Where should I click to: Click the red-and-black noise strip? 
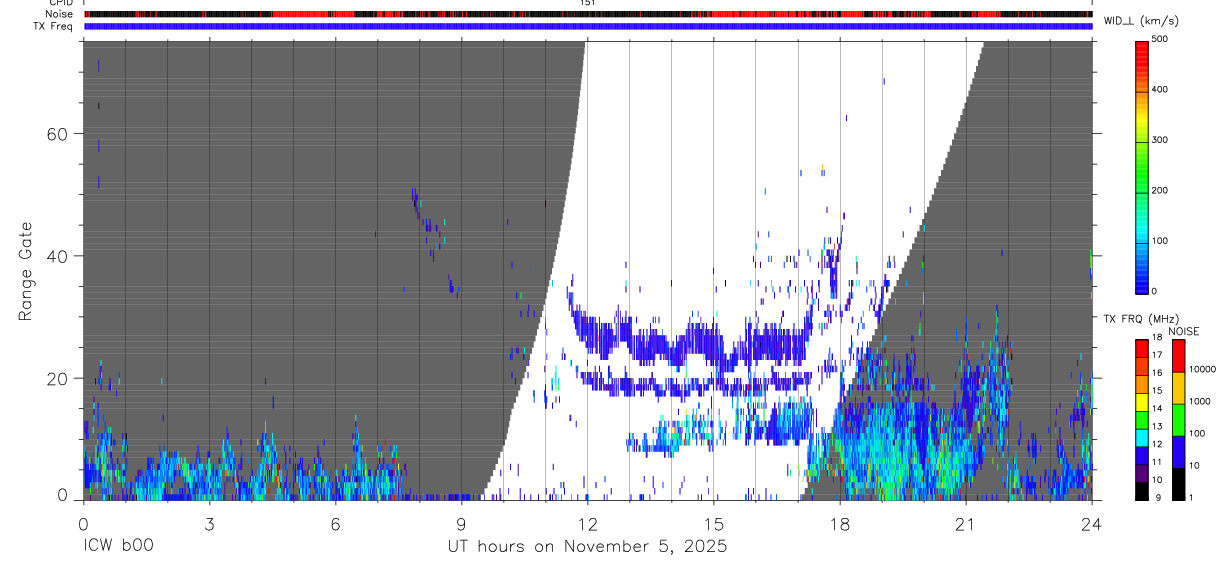588,14
